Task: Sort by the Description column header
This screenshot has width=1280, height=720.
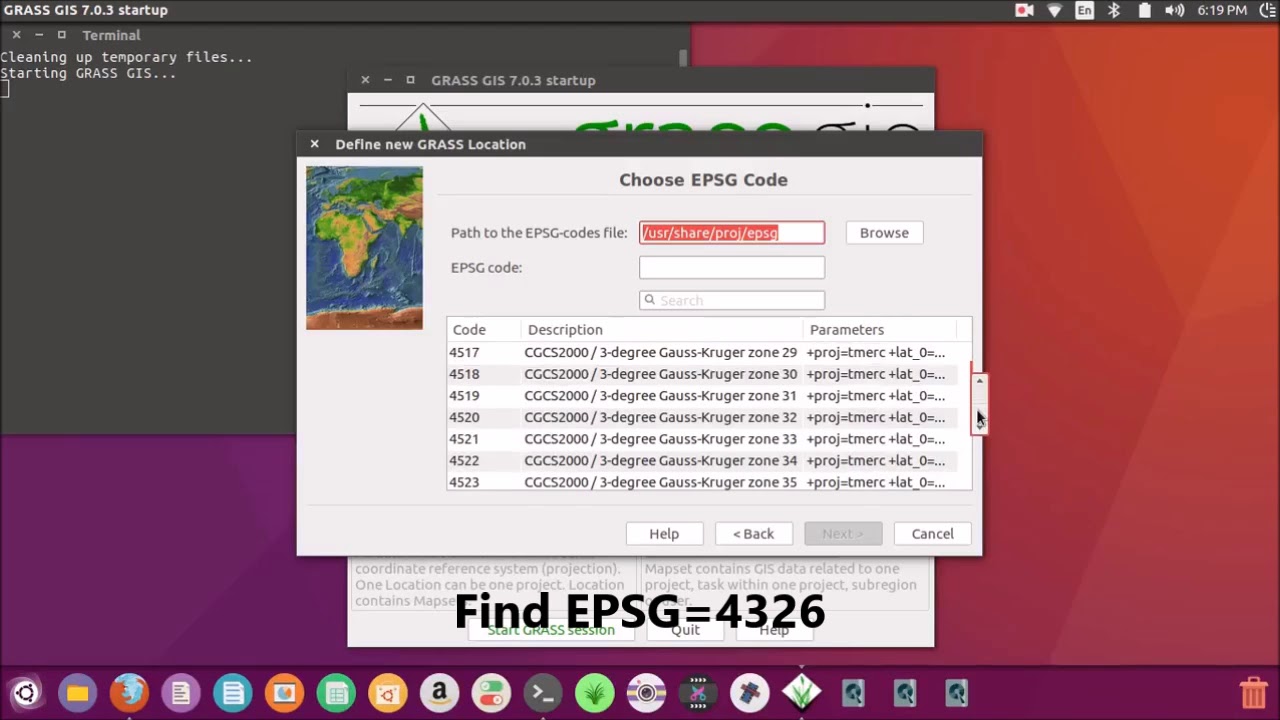Action: (x=662, y=330)
